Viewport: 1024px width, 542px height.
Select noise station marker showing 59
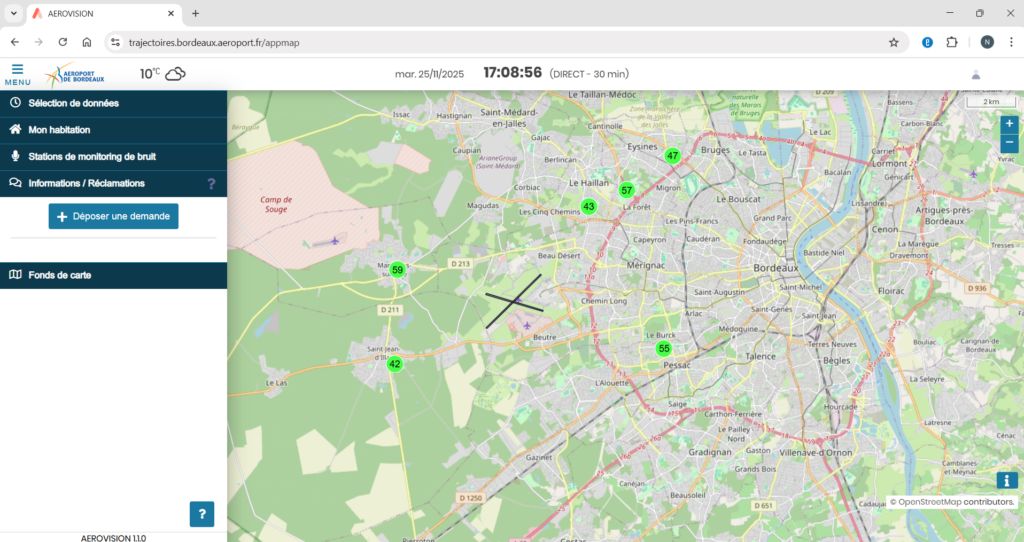(x=397, y=270)
